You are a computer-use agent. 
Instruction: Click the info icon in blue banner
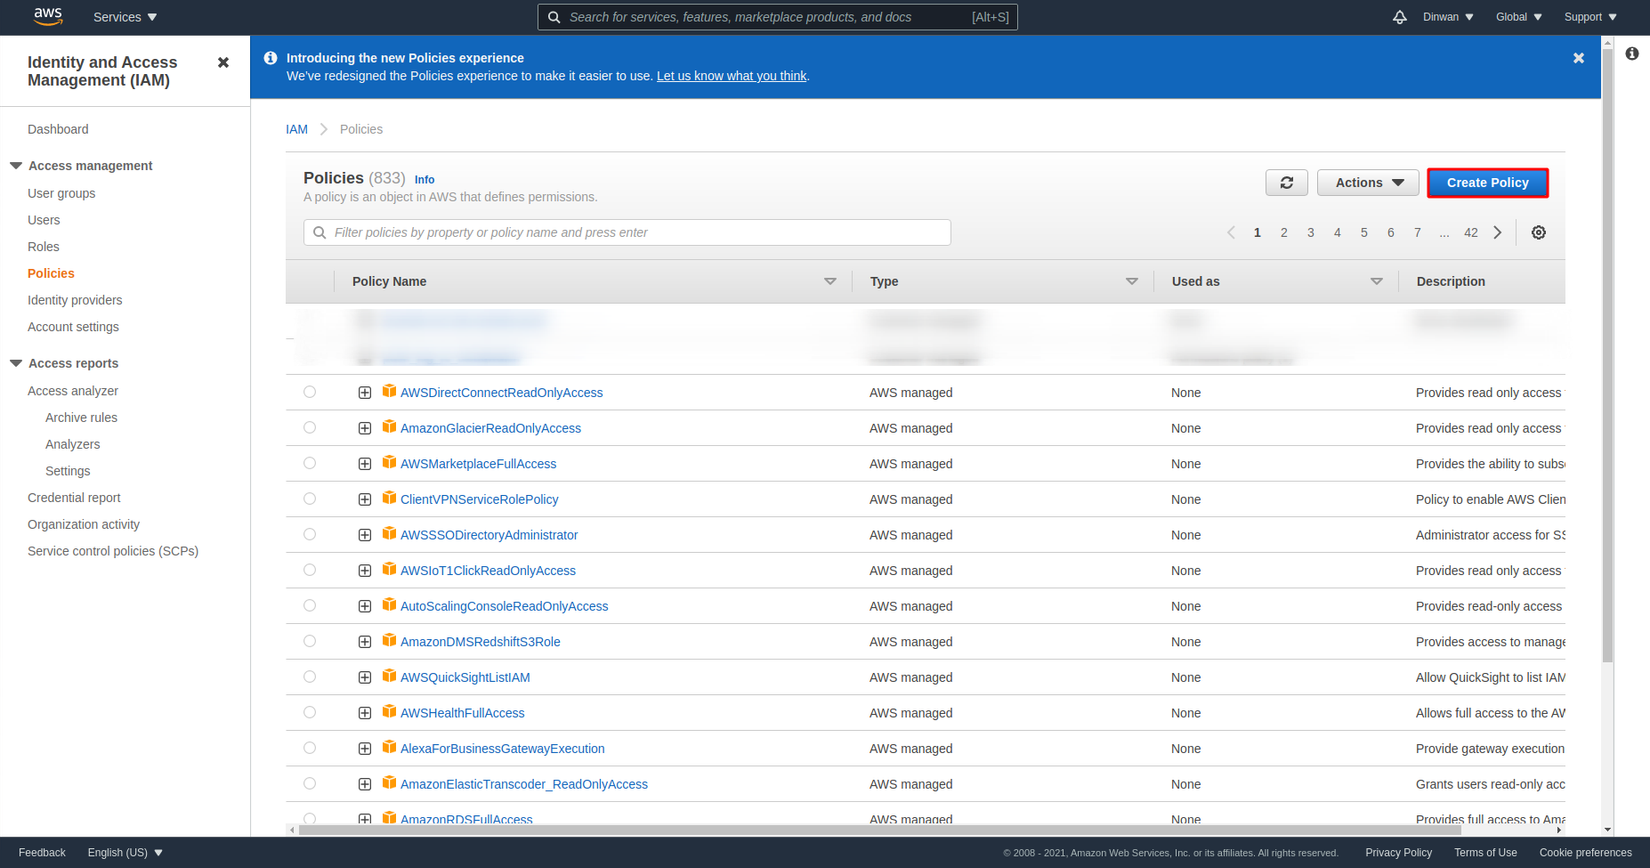[x=270, y=58]
